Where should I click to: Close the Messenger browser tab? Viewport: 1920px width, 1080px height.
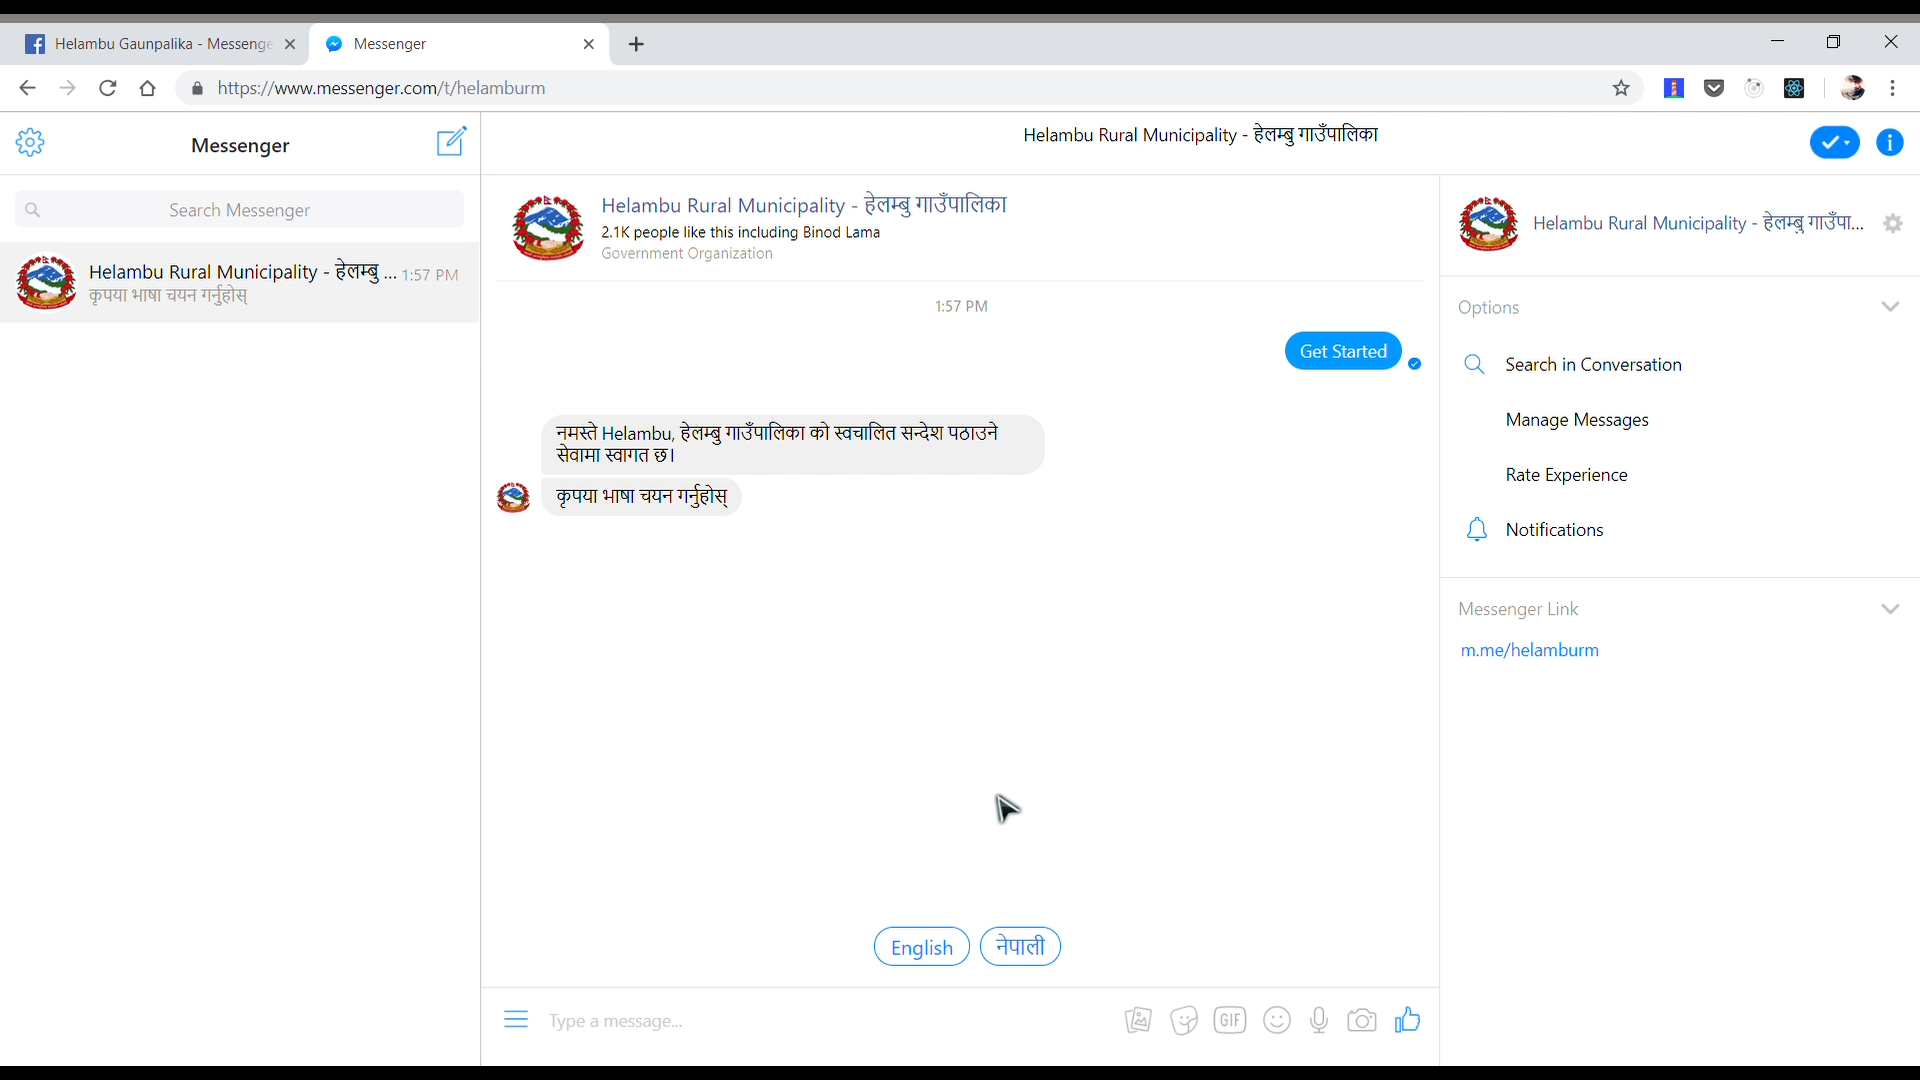click(589, 44)
